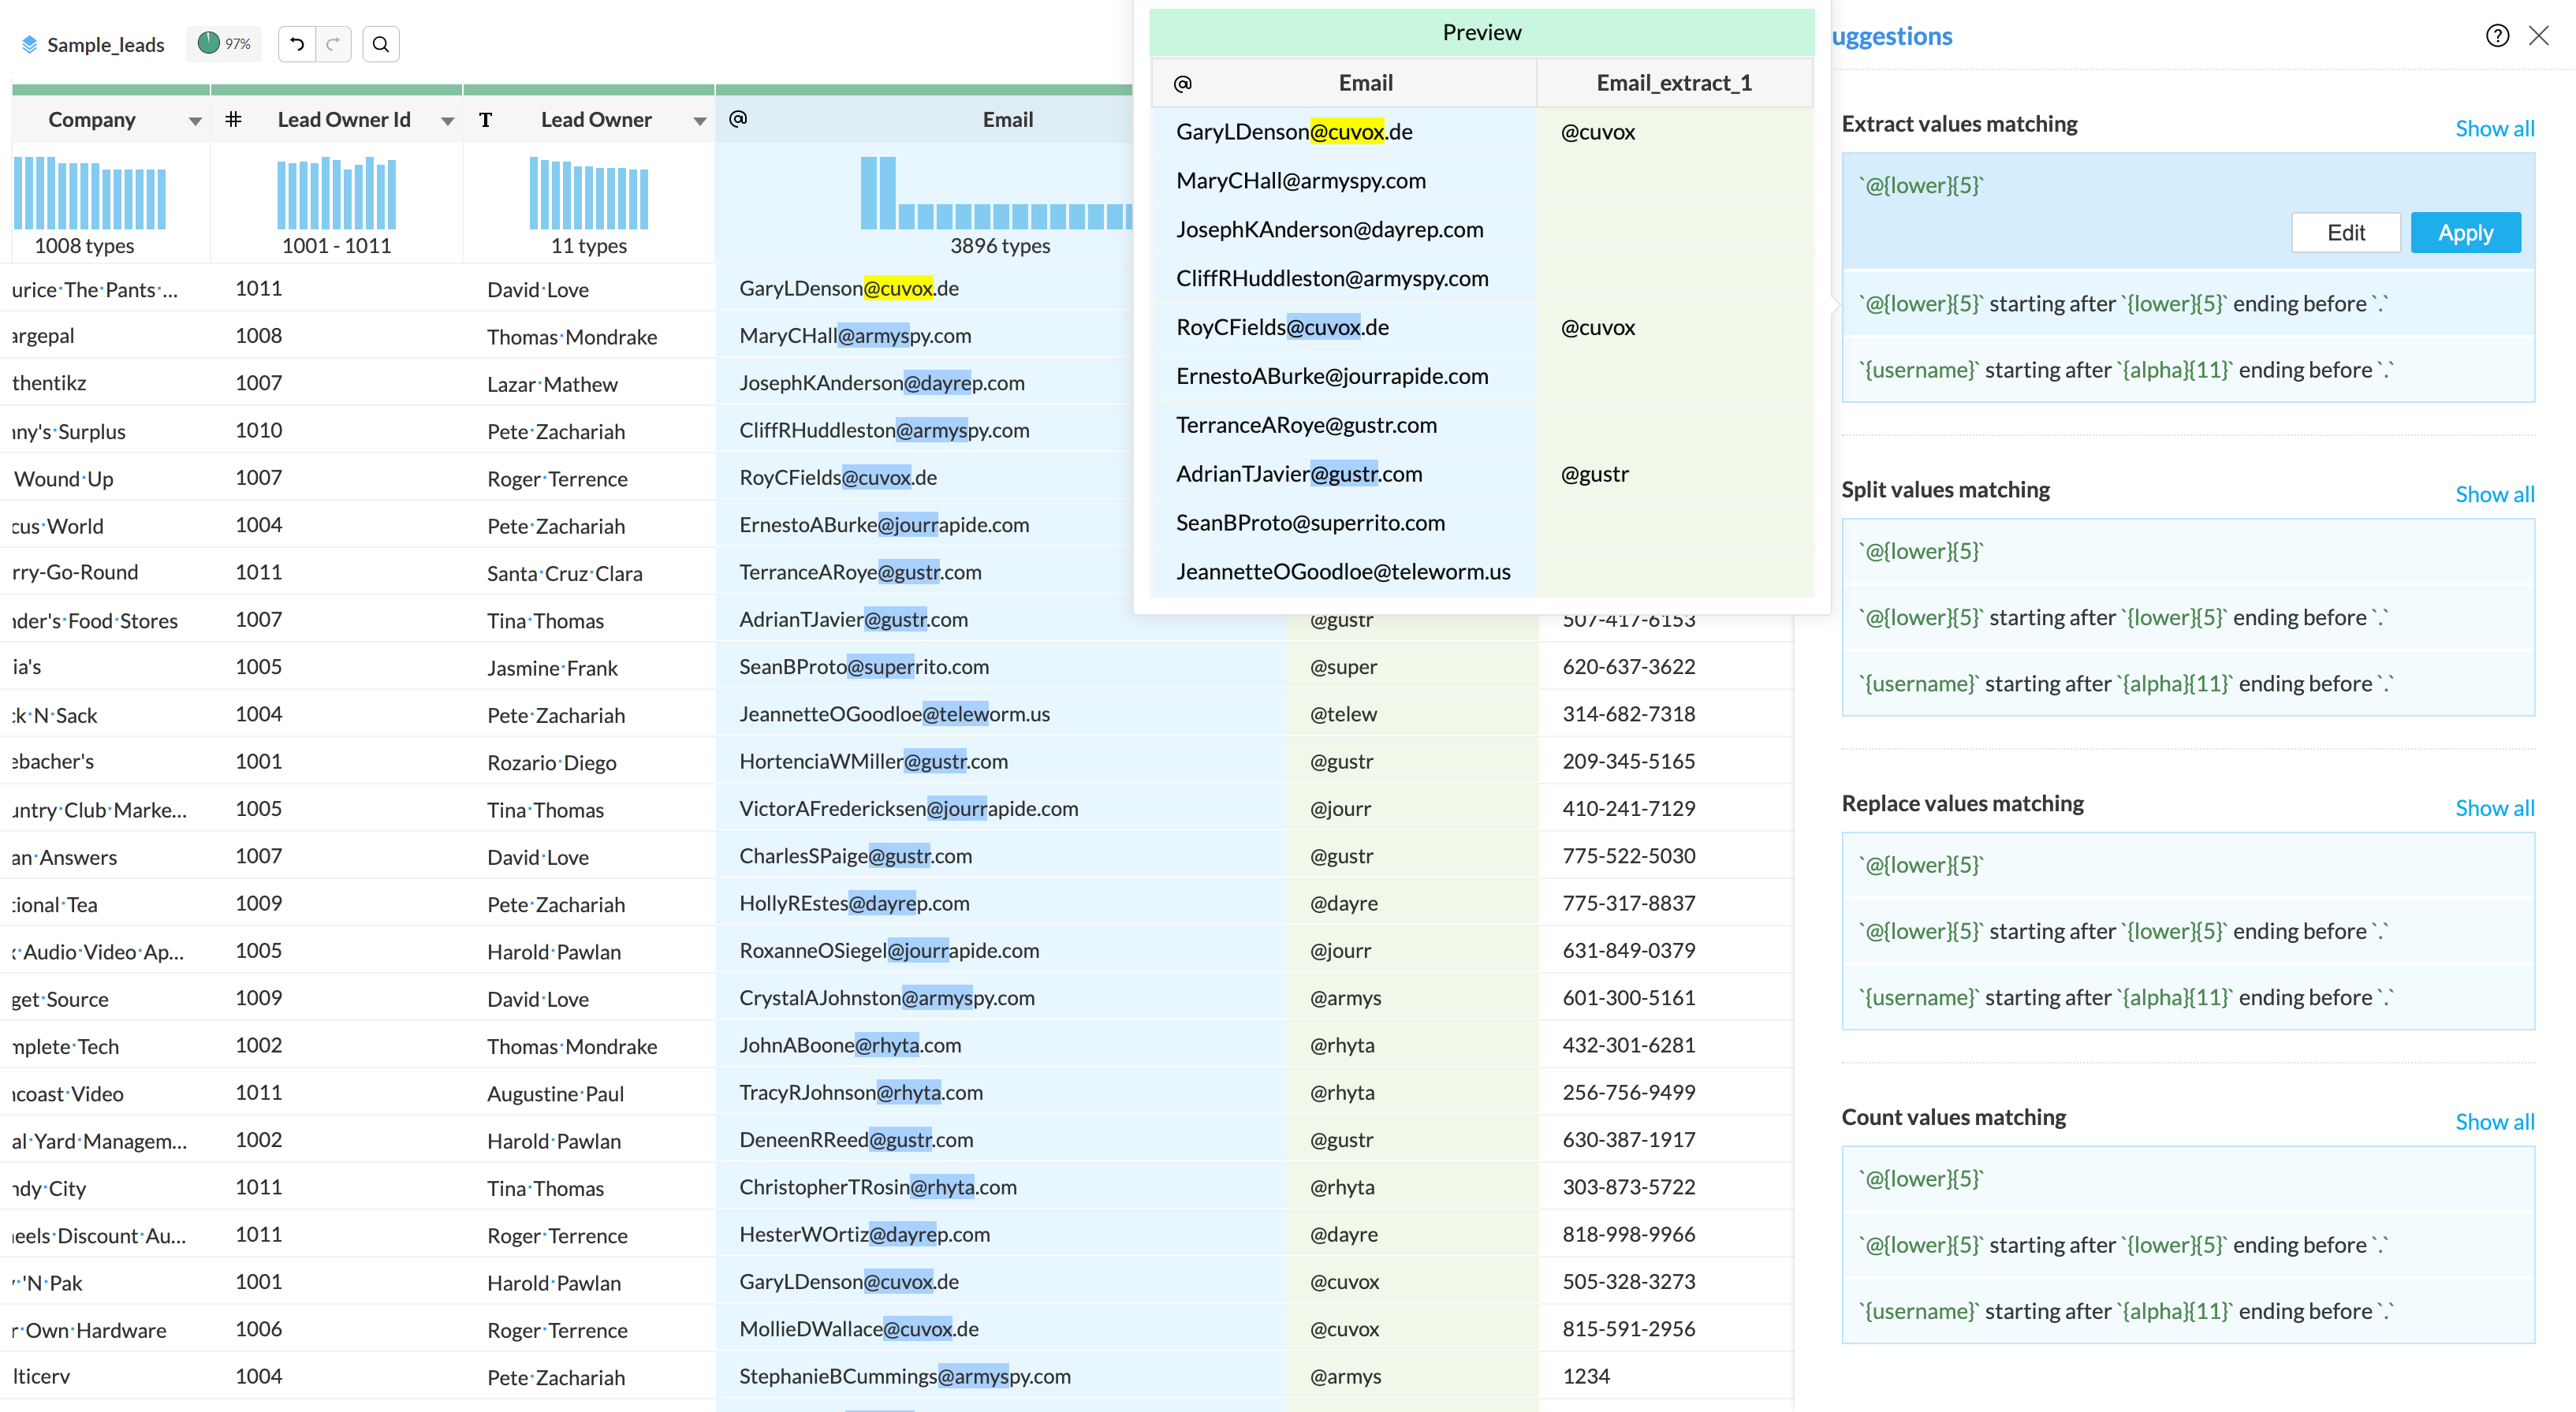The height and width of the screenshot is (1412, 2576).
Task: Click the Lead Owner text type icon
Action: [486, 120]
